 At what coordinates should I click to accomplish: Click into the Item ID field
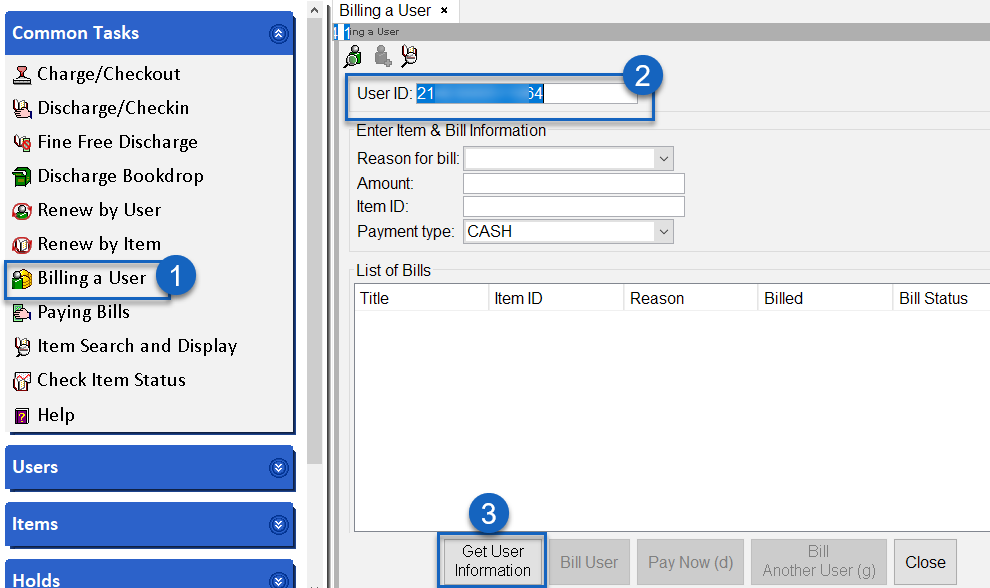574,207
